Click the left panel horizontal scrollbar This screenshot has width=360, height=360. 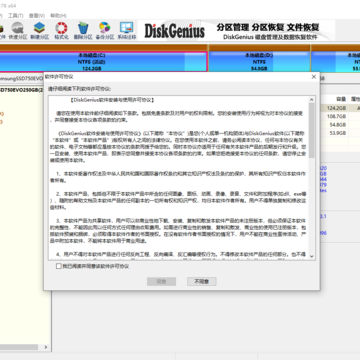click(x=19, y=347)
